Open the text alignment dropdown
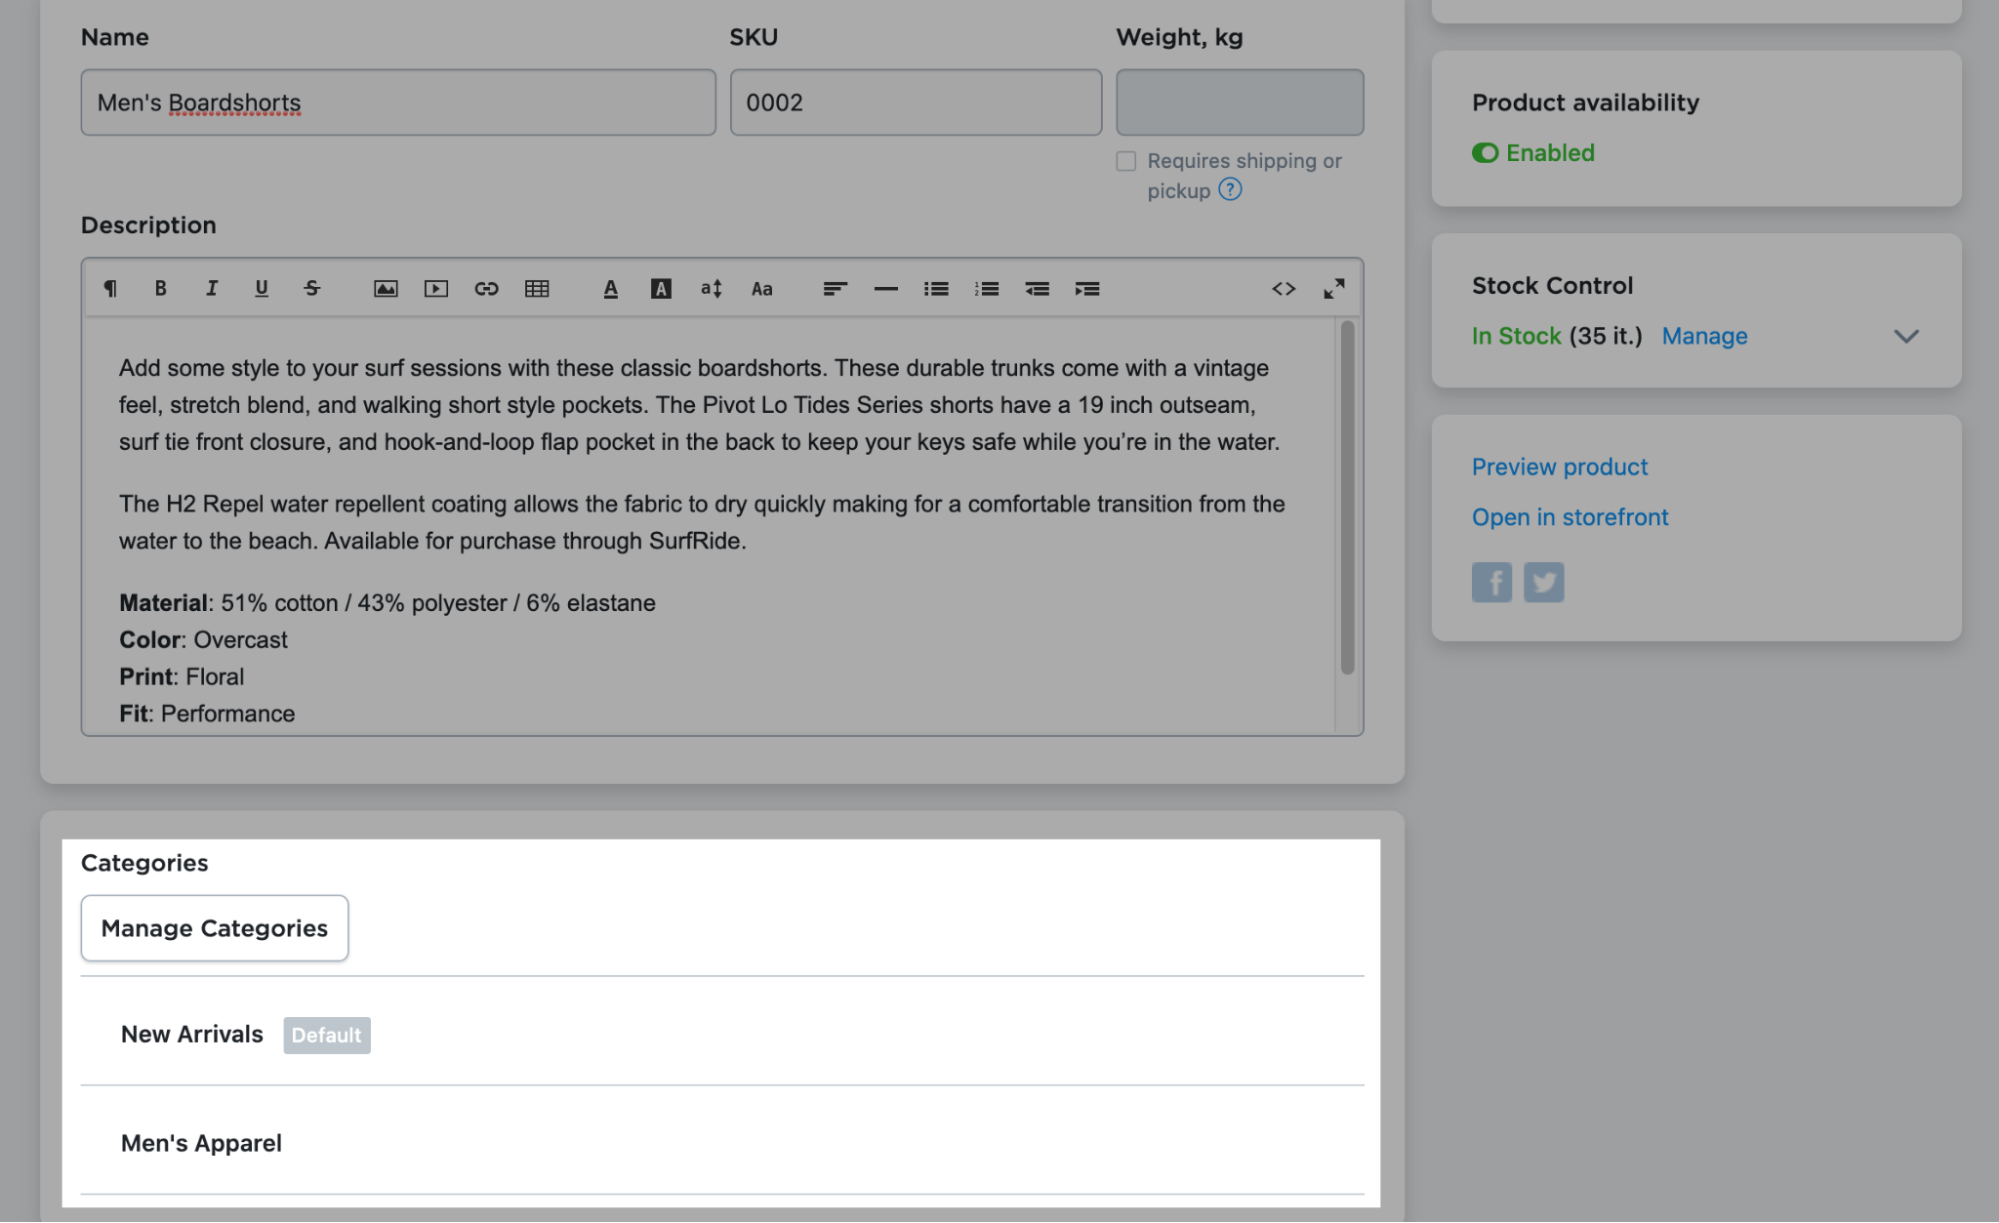Image resolution: width=1999 pixels, height=1223 pixels. point(831,290)
